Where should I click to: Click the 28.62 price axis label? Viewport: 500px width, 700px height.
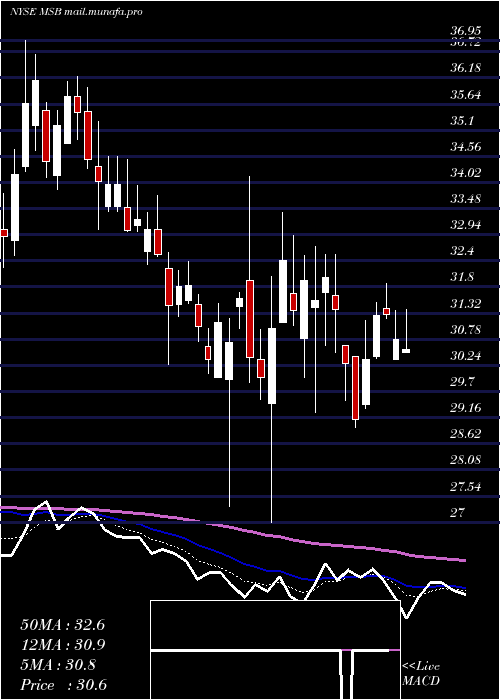tap(466, 434)
